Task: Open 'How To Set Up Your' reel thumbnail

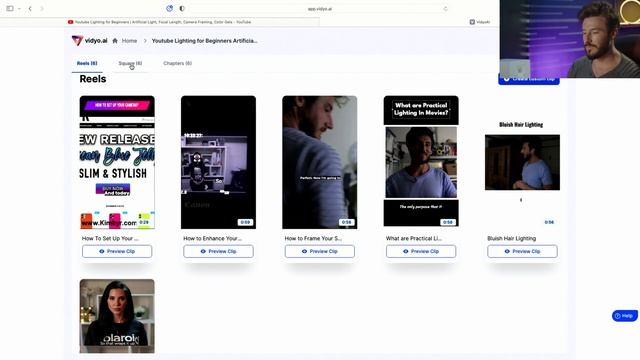Action: point(117,162)
